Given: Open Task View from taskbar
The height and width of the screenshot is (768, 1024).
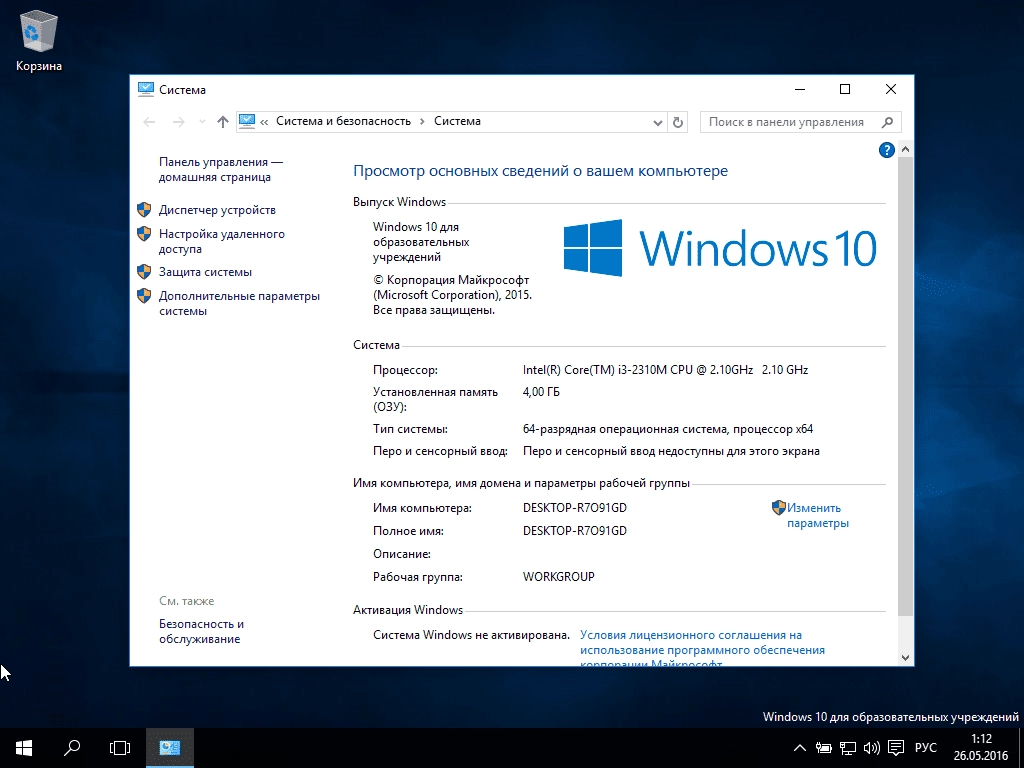Looking at the screenshot, I should click(x=120, y=748).
